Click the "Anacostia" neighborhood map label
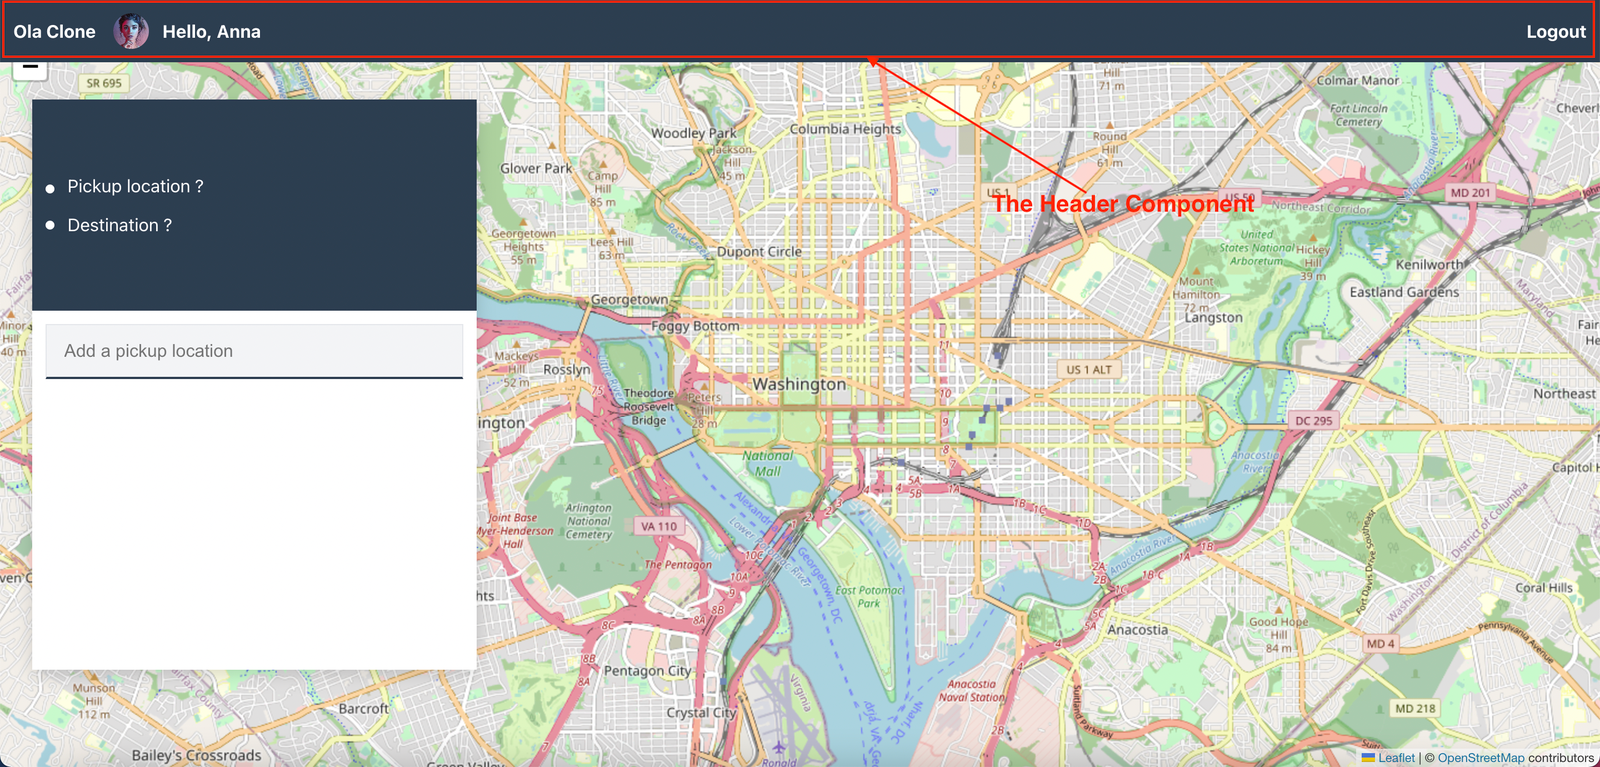This screenshot has width=1600, height=767. [x=1137, y=630]
